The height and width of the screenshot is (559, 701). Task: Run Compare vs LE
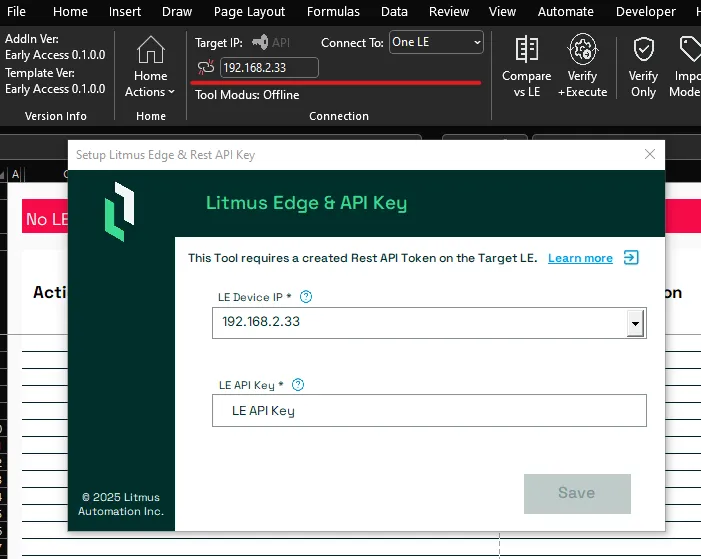pos(526,66)
